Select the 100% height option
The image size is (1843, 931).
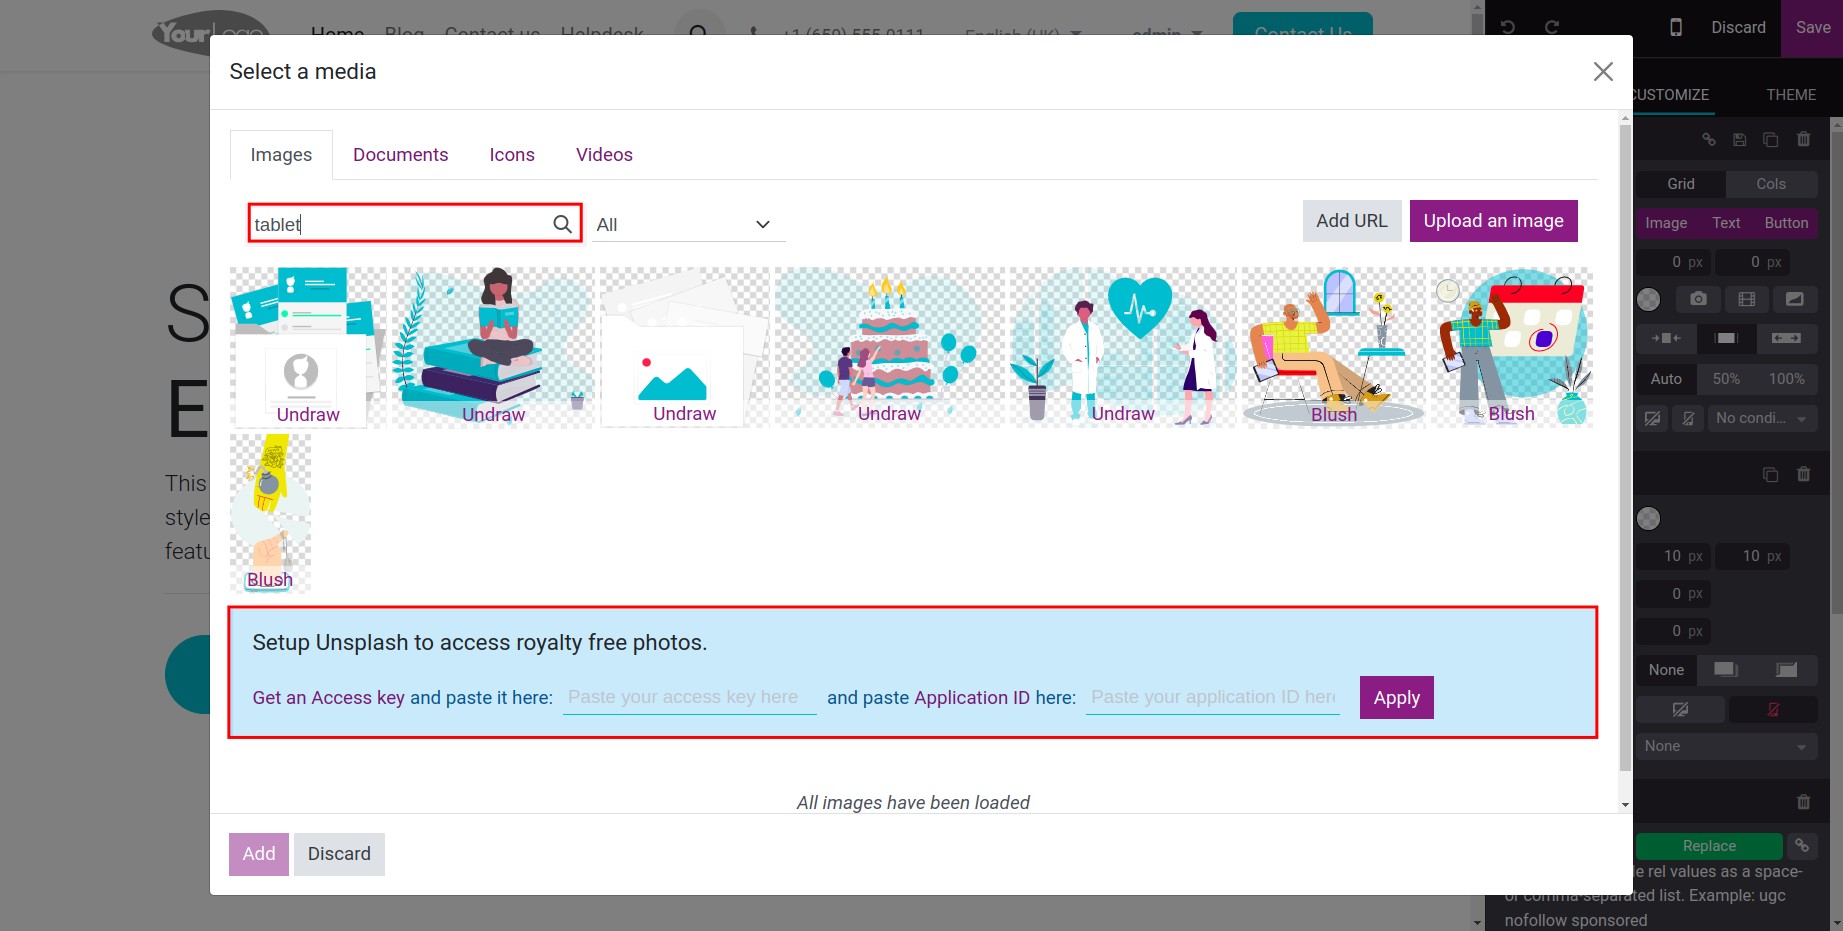pos(1786,379)
